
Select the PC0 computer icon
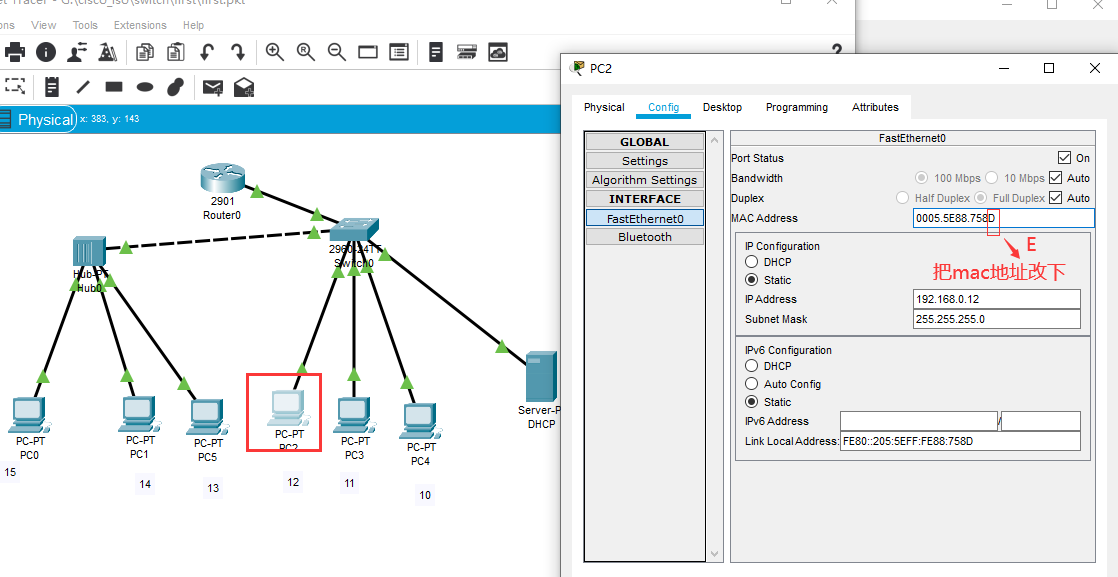[29, 416]
